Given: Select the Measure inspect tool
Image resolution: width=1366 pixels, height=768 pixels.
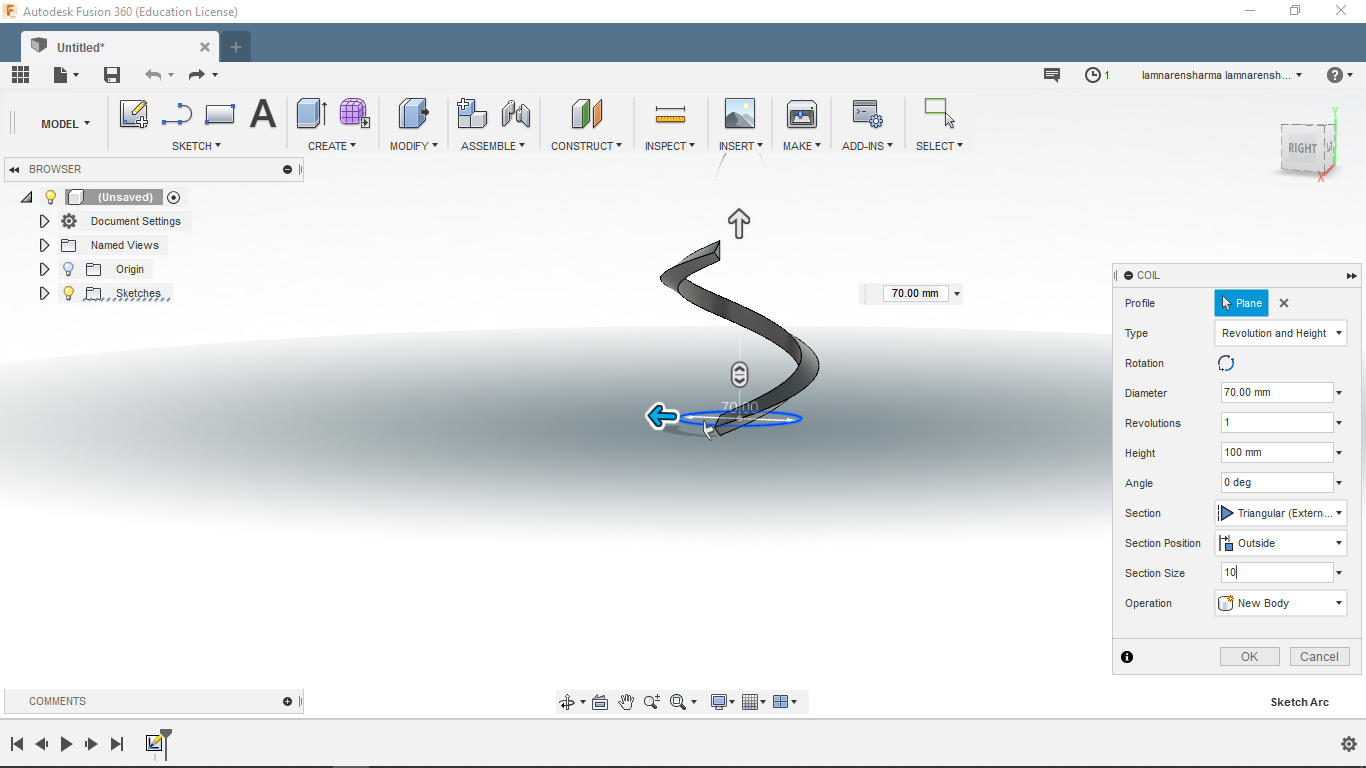Looking at the screenshot, I should point(670,114).
